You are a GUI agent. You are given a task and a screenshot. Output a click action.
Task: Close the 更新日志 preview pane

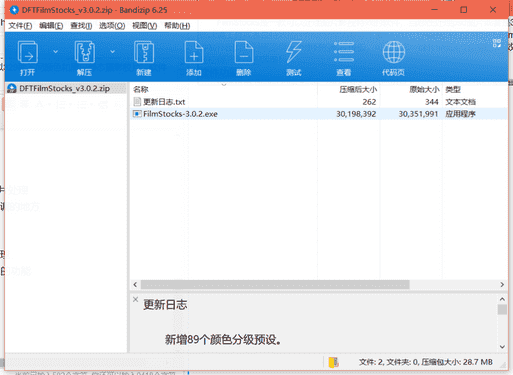coord(135,299)
